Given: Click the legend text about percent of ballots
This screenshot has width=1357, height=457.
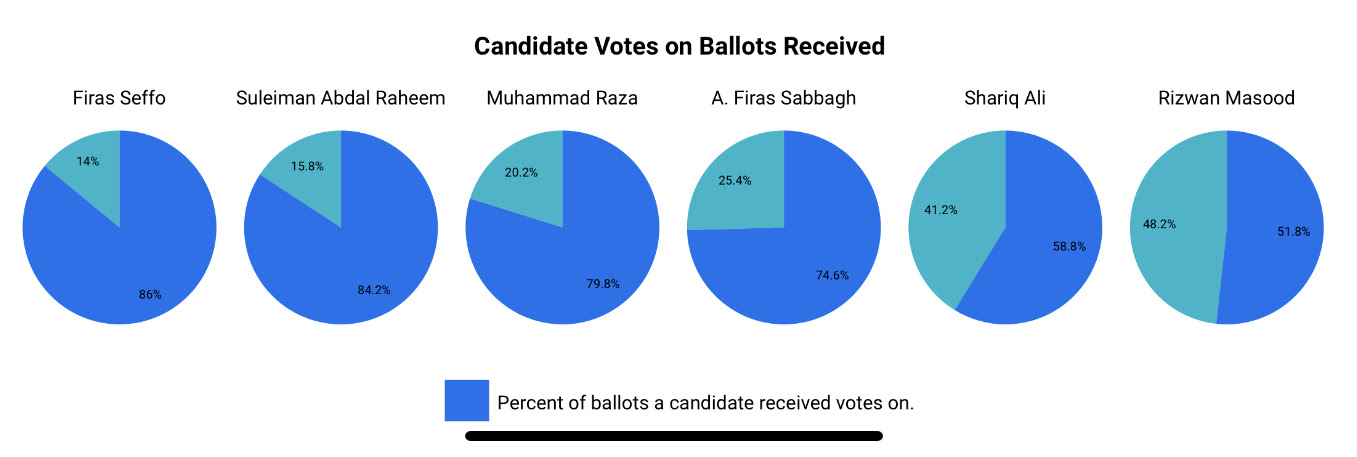Looking at the screenshot, I should coord(706,404).
